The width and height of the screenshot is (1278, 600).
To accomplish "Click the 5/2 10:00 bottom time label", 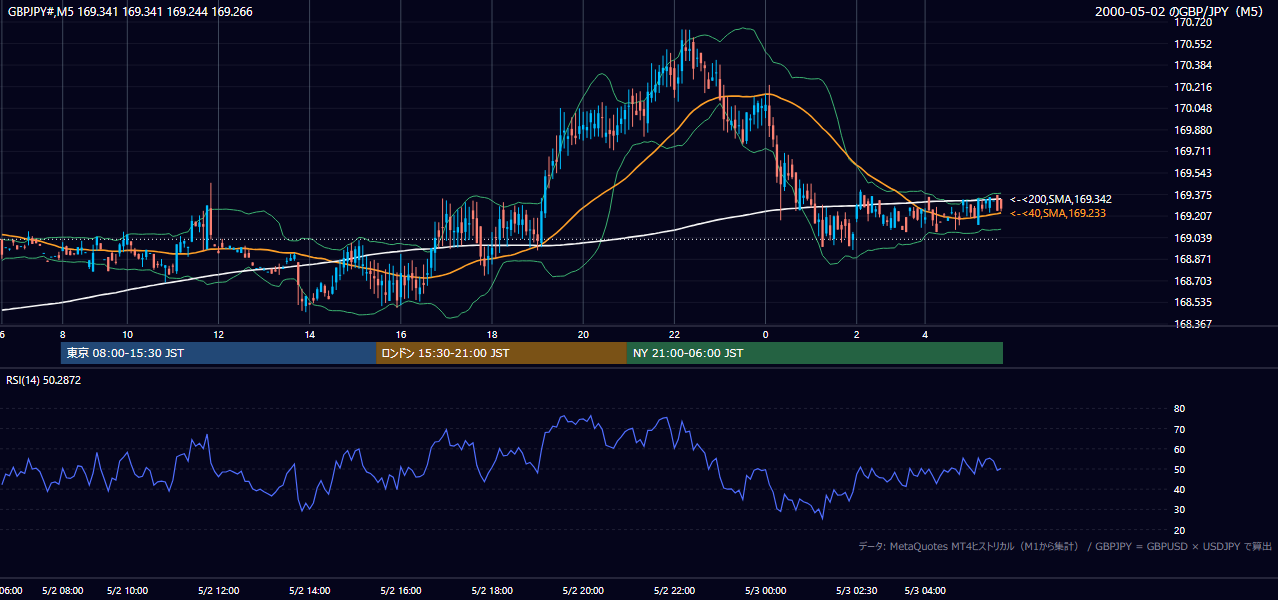I will [x=127, y=591].
